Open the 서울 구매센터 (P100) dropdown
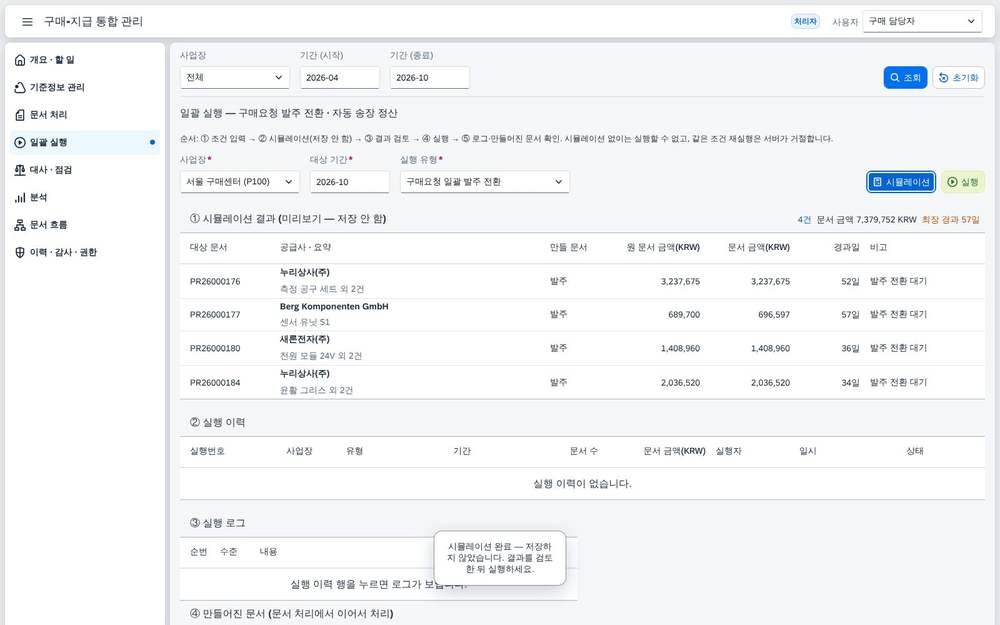 point(240,182)
